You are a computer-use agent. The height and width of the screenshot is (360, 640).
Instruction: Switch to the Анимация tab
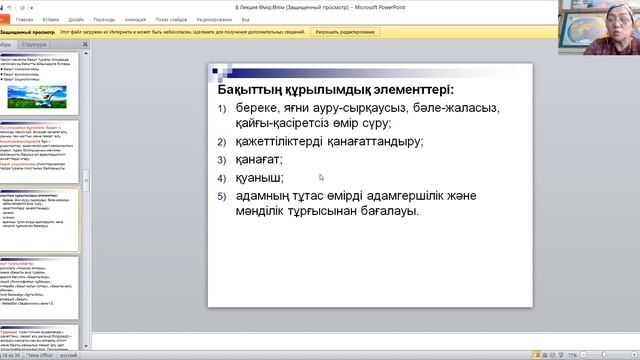[135, 20]
